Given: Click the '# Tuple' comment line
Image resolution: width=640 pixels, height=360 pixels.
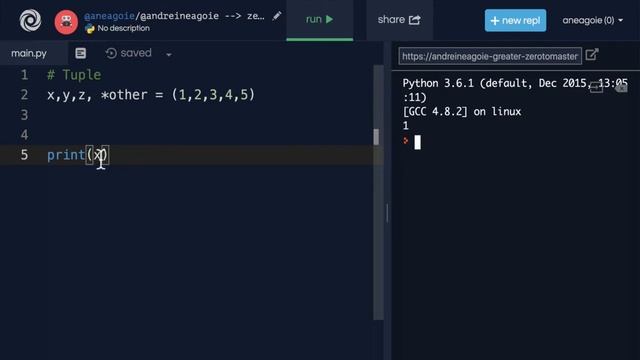Looking at the screenshot, I should [x=74, y=75].
